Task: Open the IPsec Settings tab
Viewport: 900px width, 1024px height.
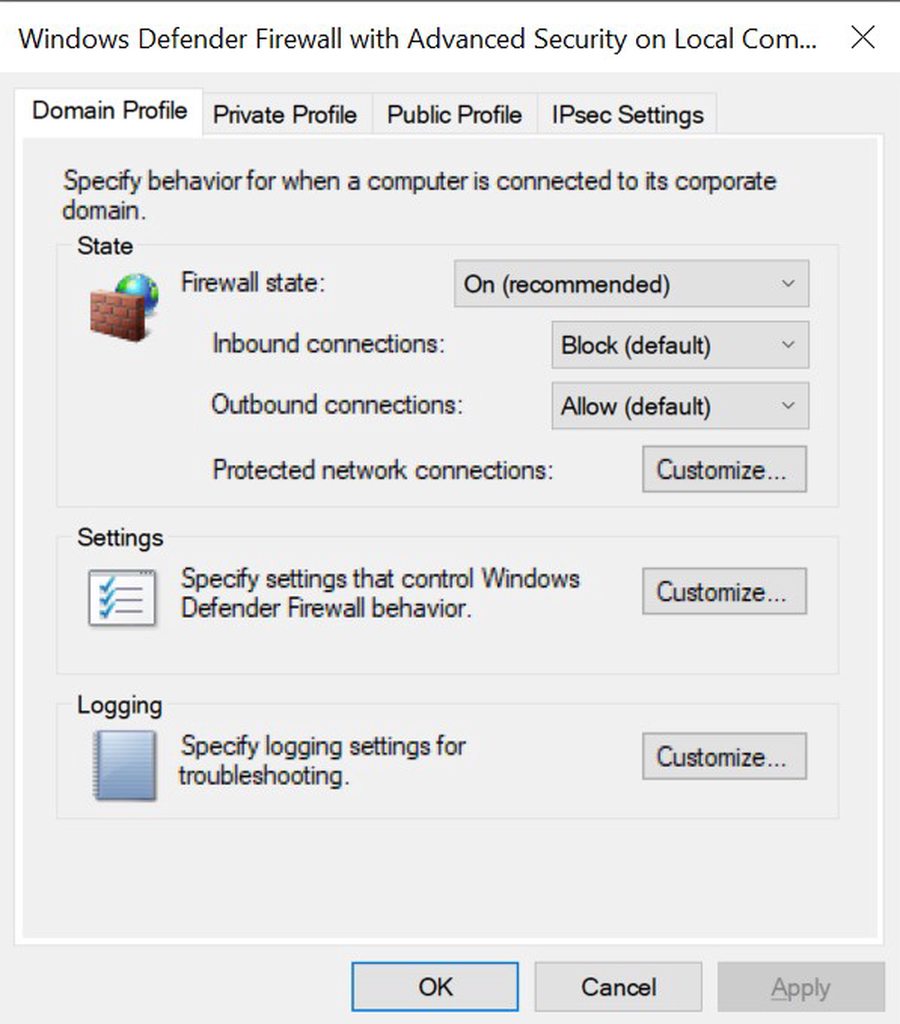Action: [628, 114]
